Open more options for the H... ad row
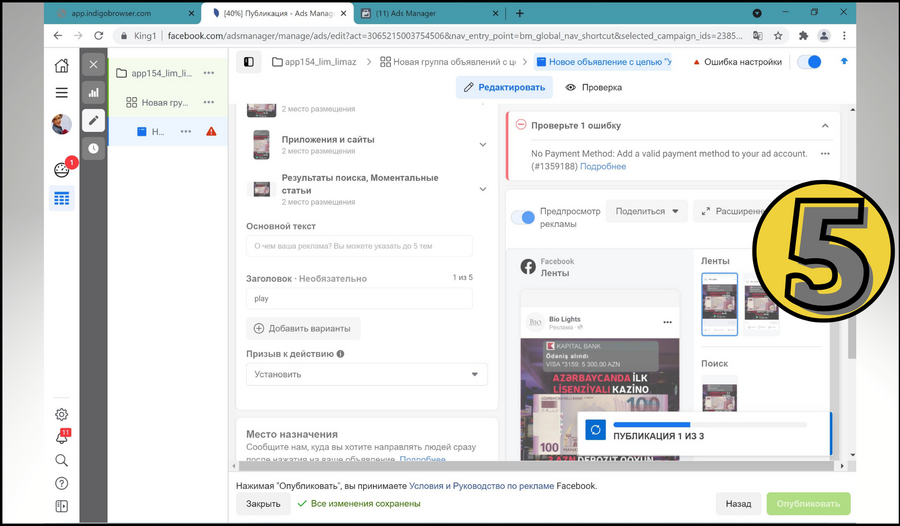Image resolution: width=900 pixels, height=526 pixels. 186,132
